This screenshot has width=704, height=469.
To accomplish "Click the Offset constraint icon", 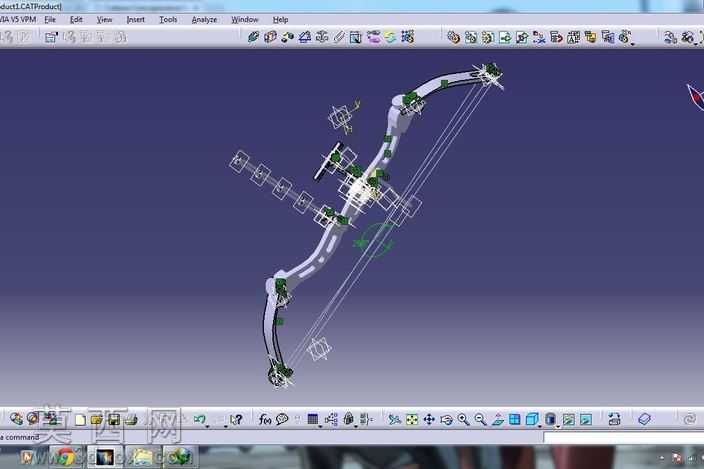I will (287, 37).
